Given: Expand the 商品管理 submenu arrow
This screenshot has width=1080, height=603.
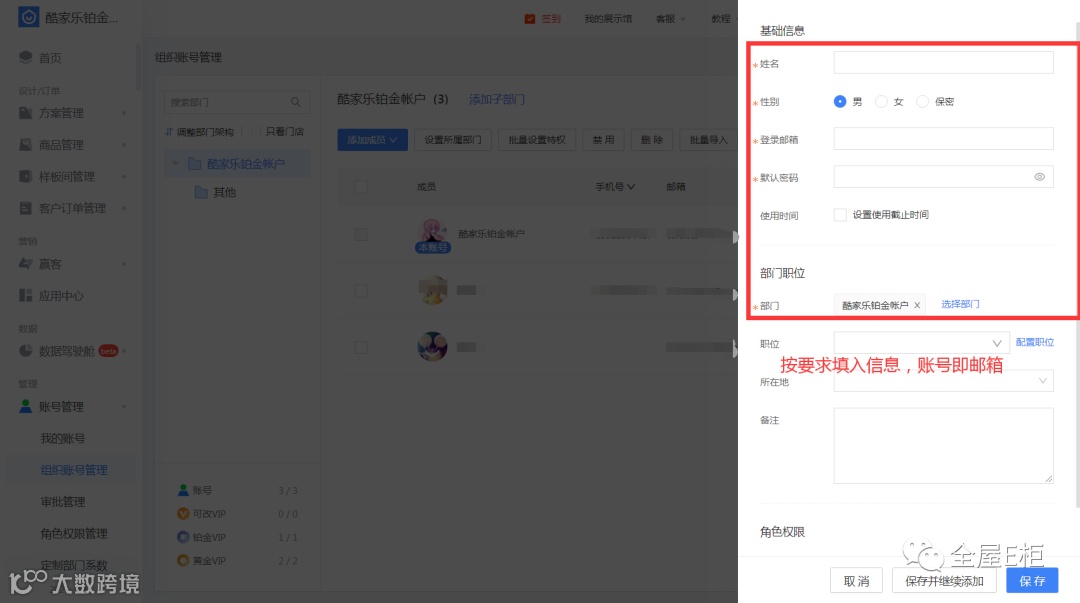Looking at the screenshot, I should (x=124, y=145).
